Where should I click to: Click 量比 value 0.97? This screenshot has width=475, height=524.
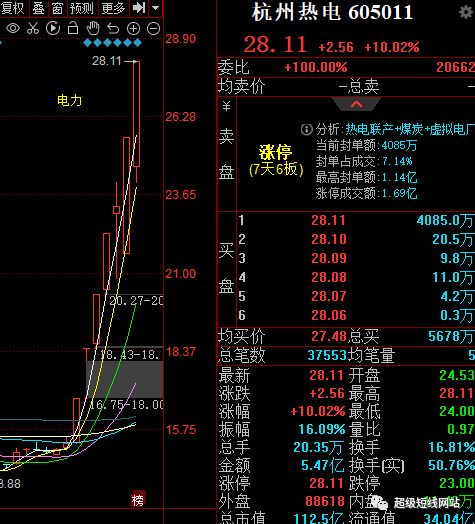click(461, 429)
